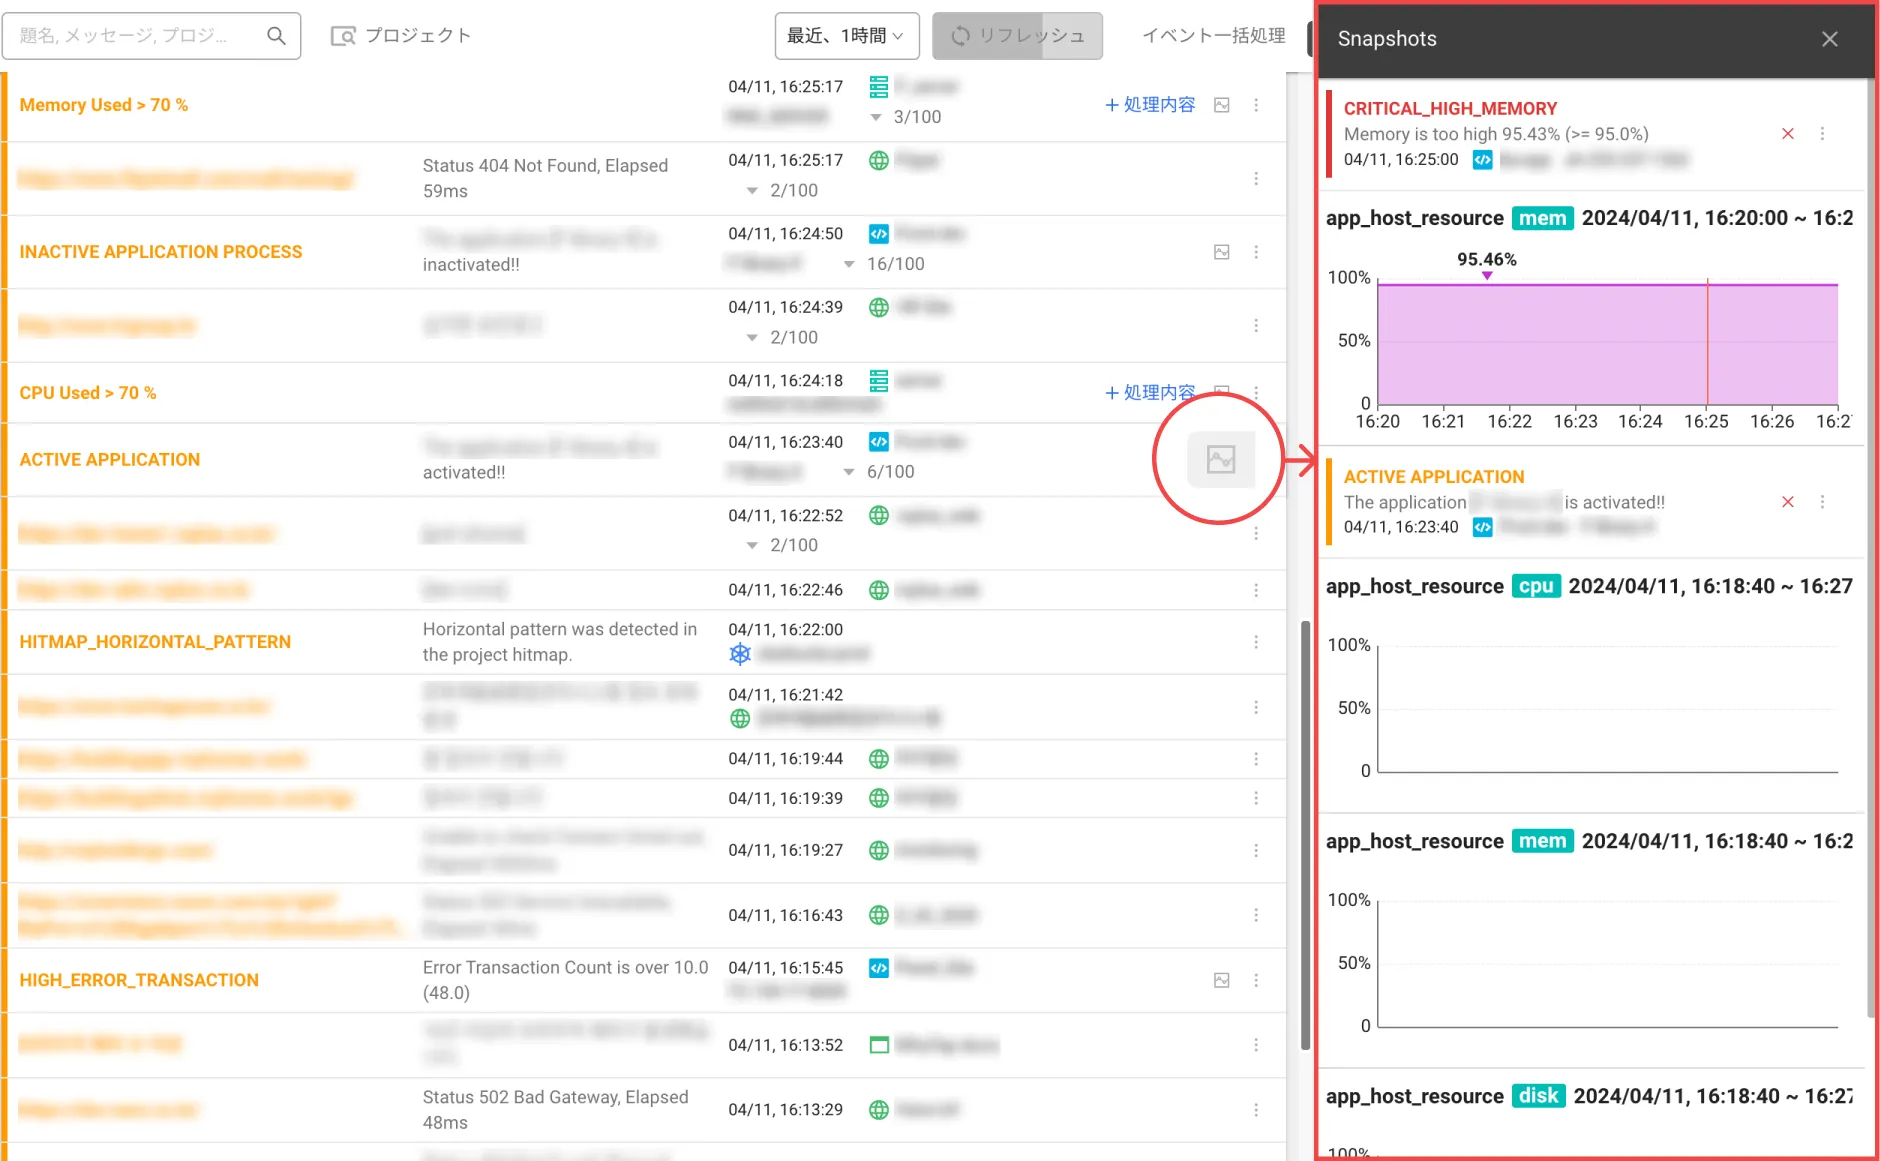Click the code icon in HIGH_ERROR_TRANSACTION row

pos(878,968)
